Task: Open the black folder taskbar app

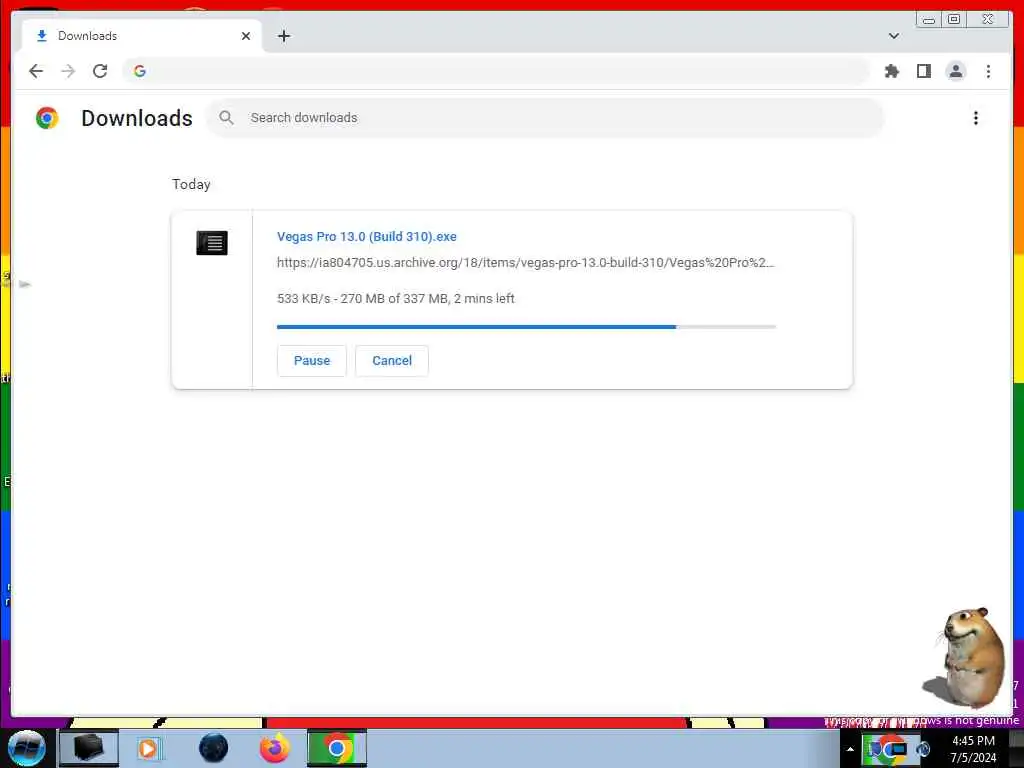Action: pyautogui.click(x=89, y=748)
